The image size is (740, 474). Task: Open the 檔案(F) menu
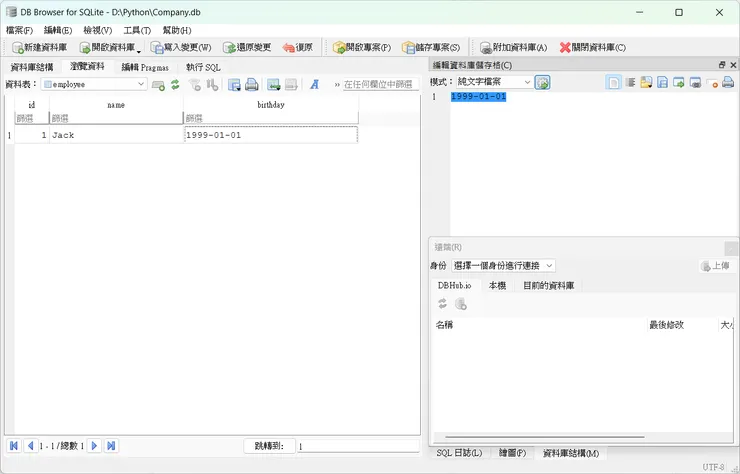click(x=19, y=30)
